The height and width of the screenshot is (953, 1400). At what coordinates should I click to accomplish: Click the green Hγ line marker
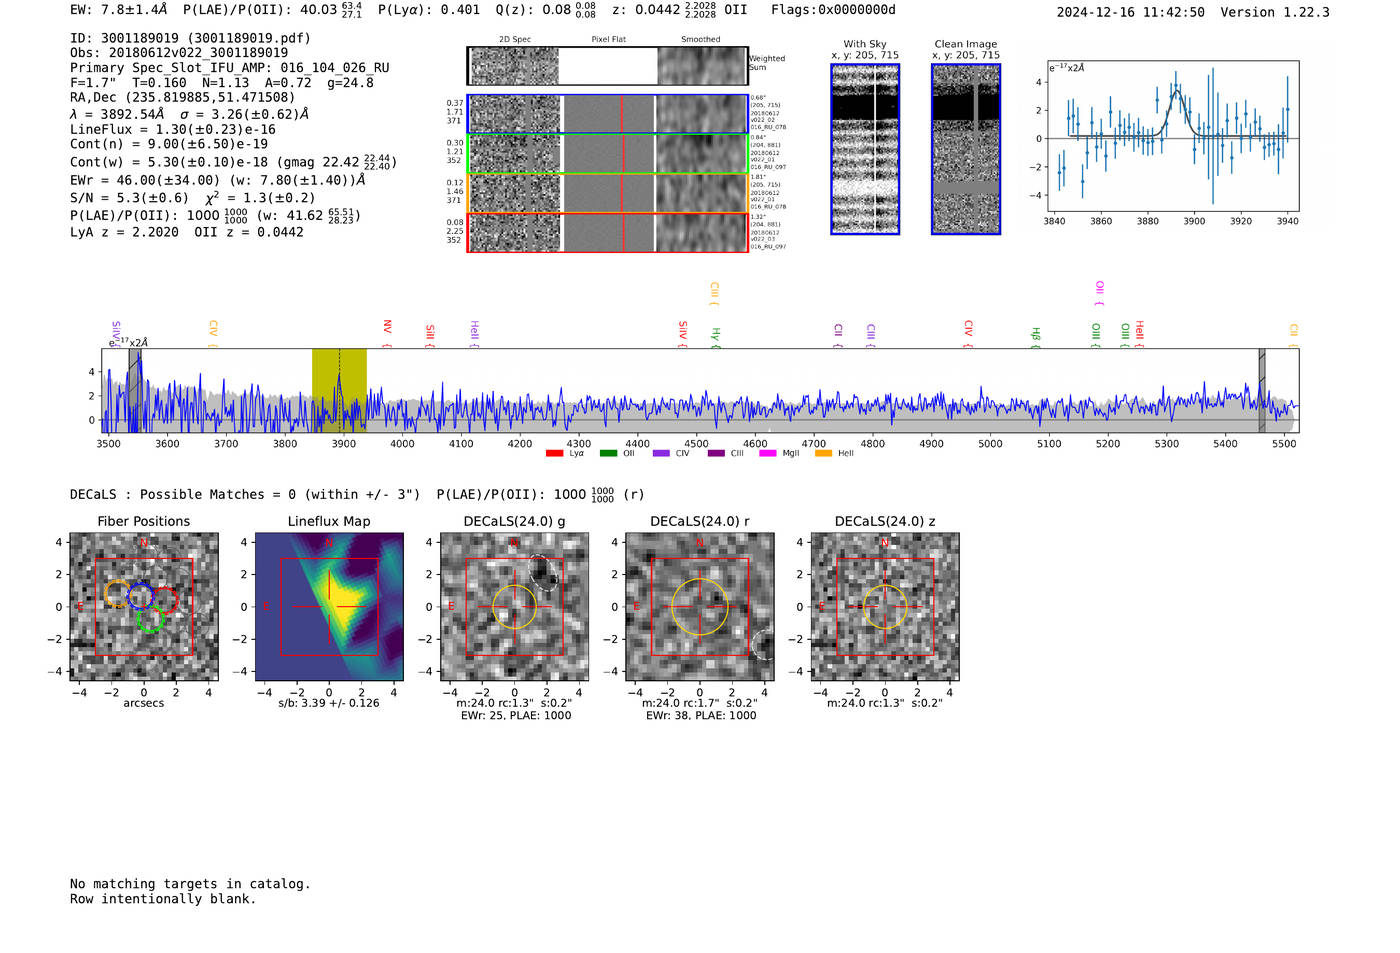716,337
